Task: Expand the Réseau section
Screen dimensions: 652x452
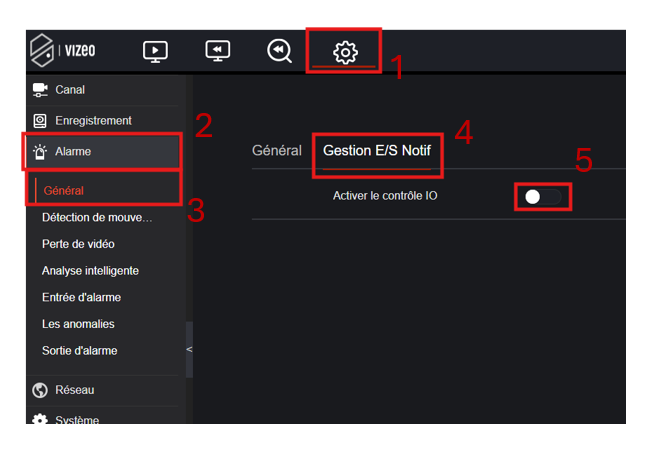Action: point(75,390)
